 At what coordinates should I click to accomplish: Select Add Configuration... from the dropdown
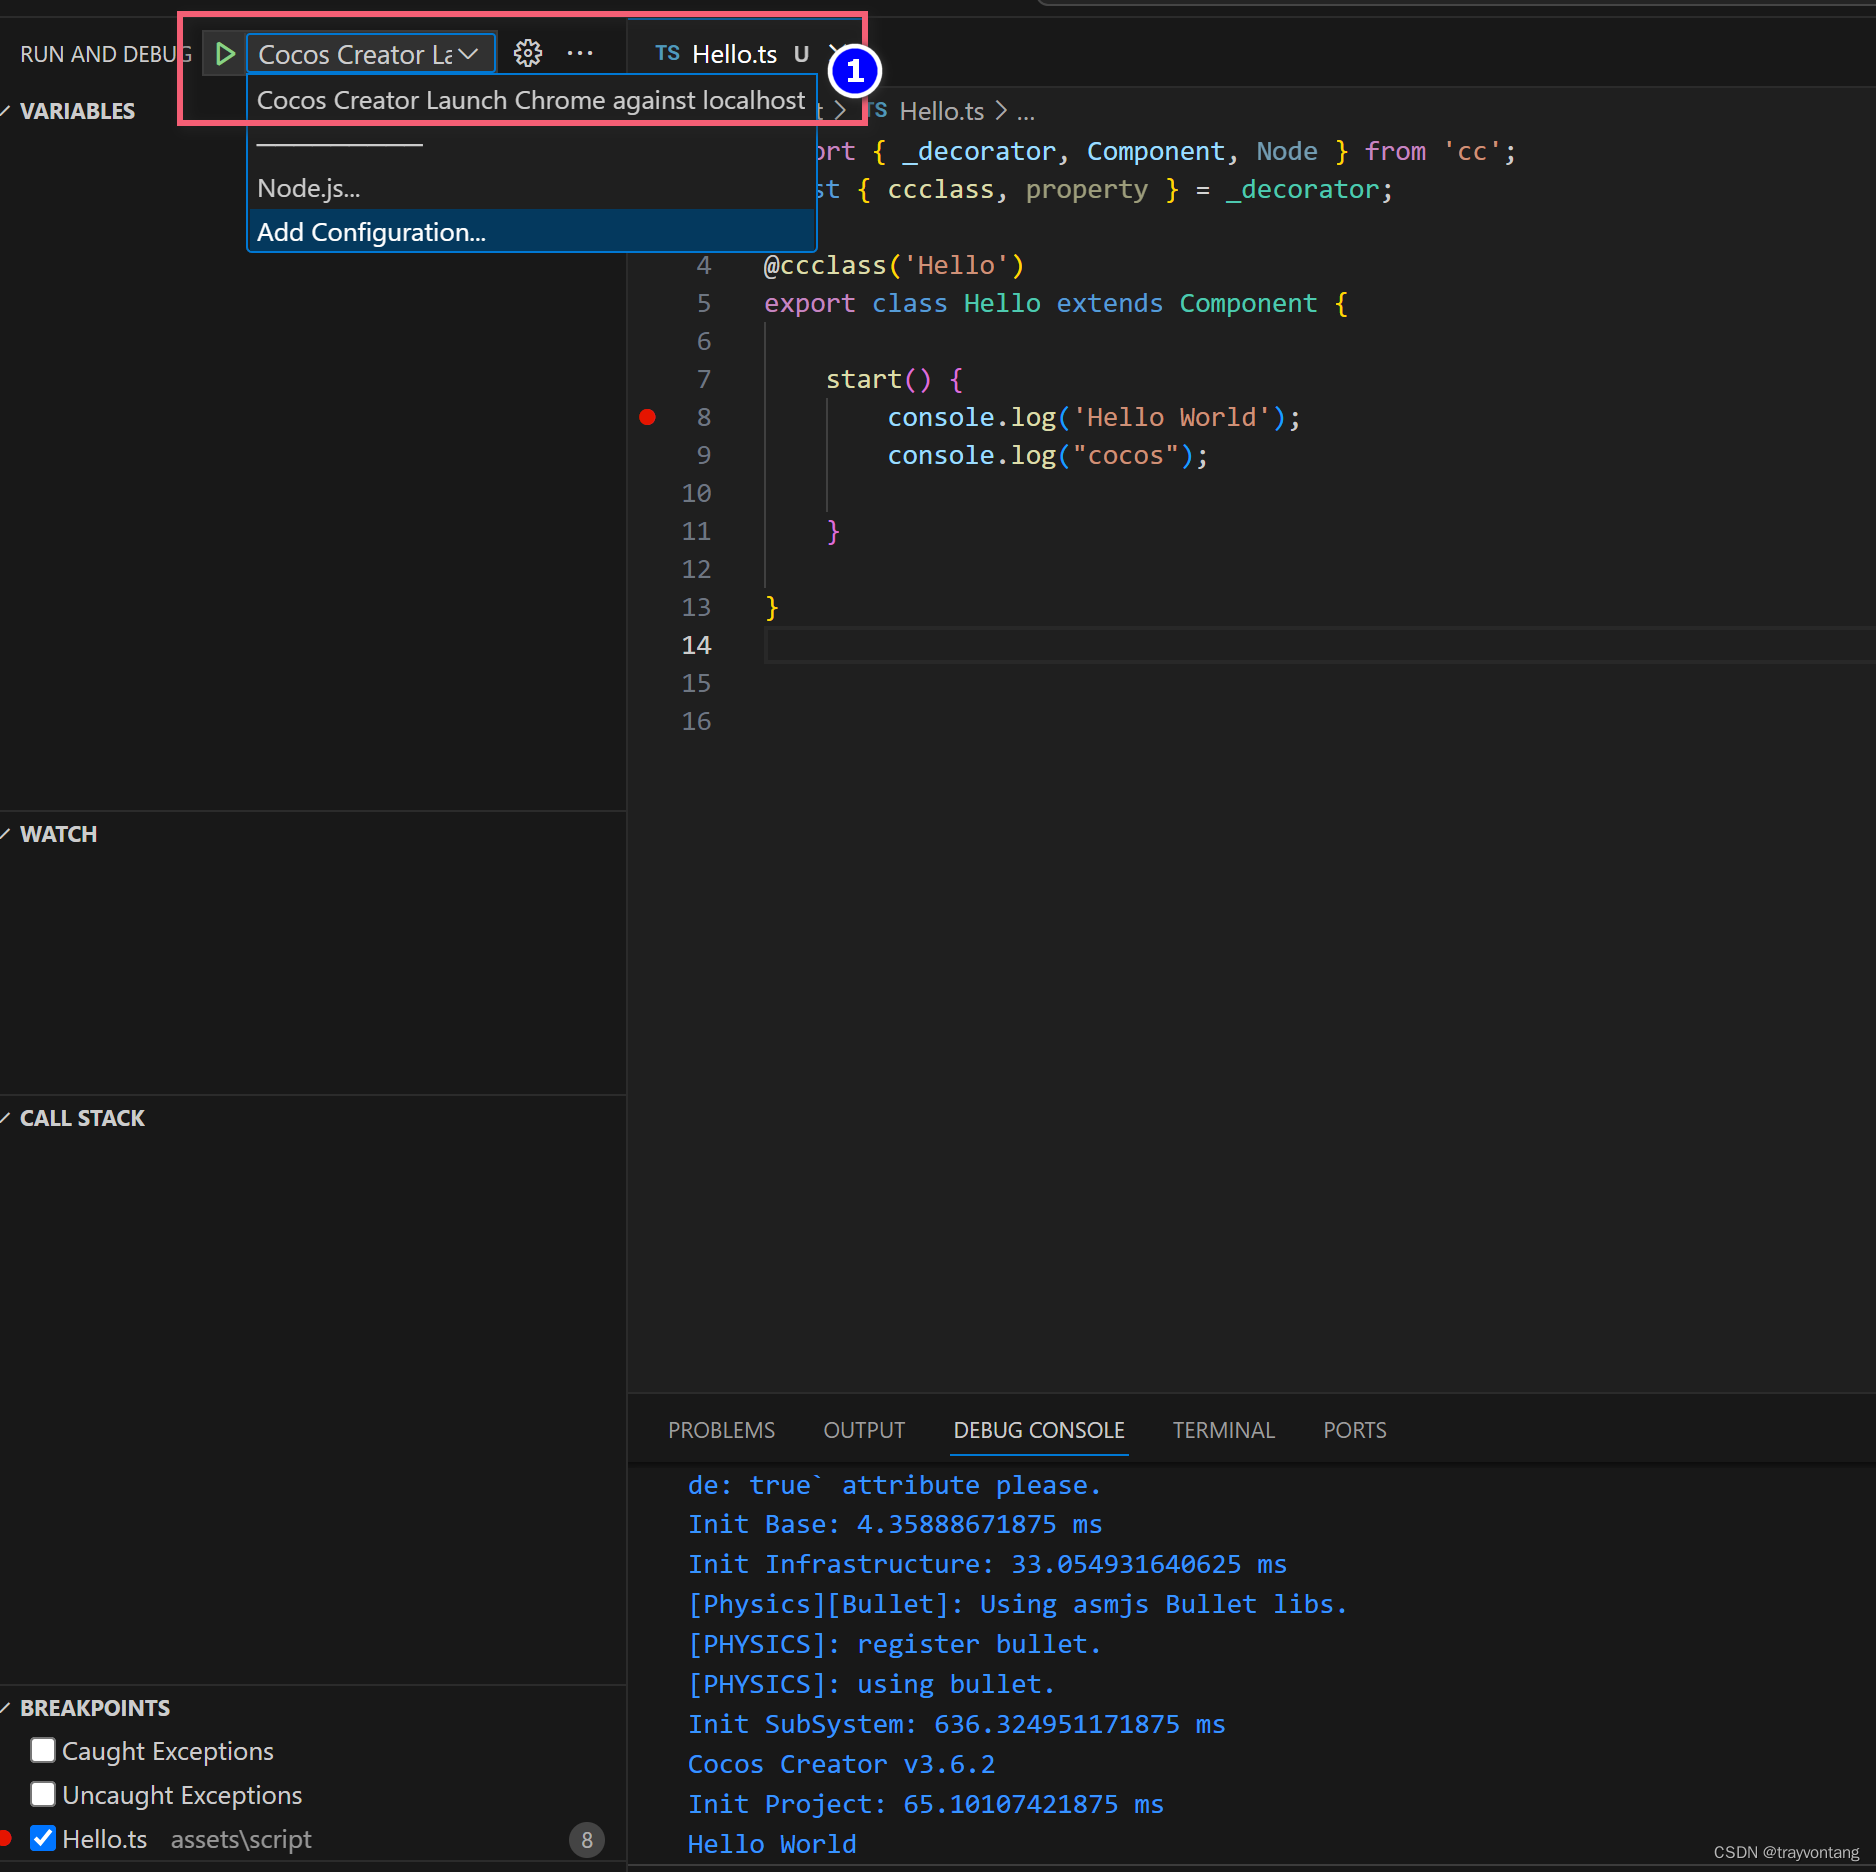point(531,232)
